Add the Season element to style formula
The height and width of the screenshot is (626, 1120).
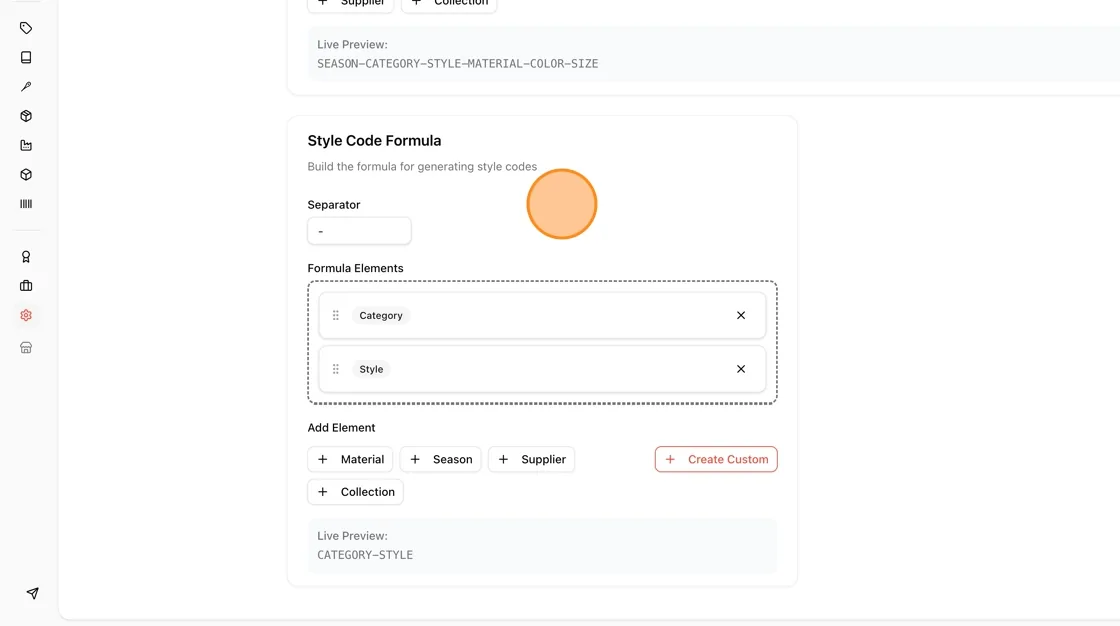point(441,459)
